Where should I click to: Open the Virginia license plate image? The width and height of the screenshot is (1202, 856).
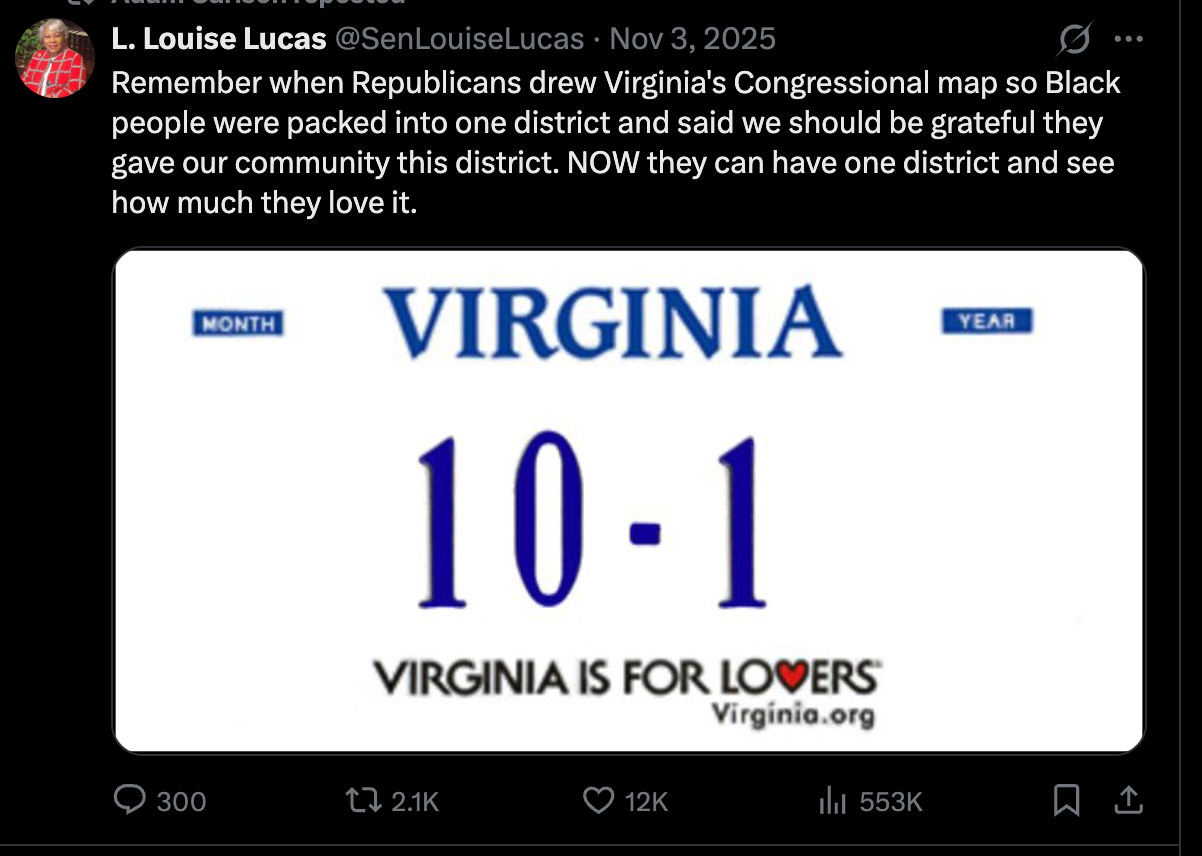click(x=628, y=498)
